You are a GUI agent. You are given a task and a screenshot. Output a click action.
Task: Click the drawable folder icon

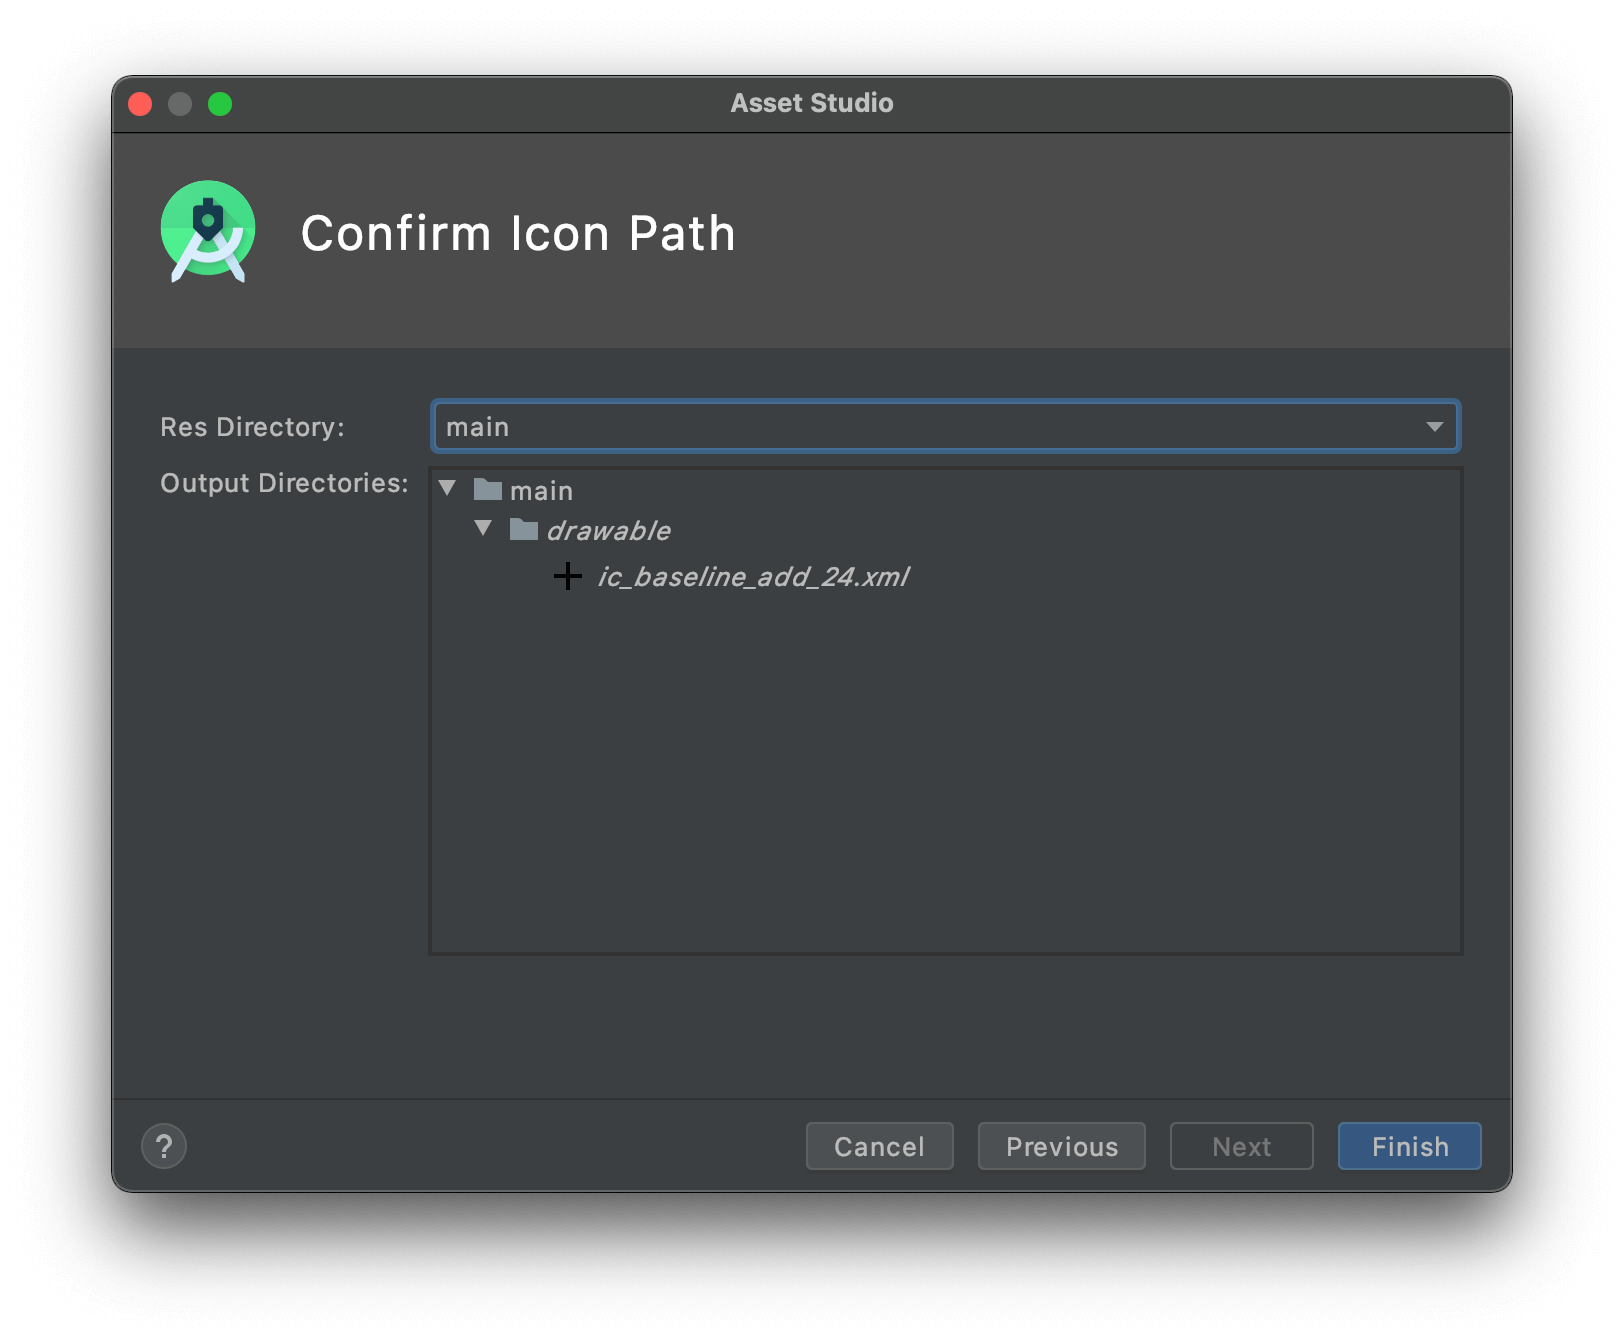point(523,529)
